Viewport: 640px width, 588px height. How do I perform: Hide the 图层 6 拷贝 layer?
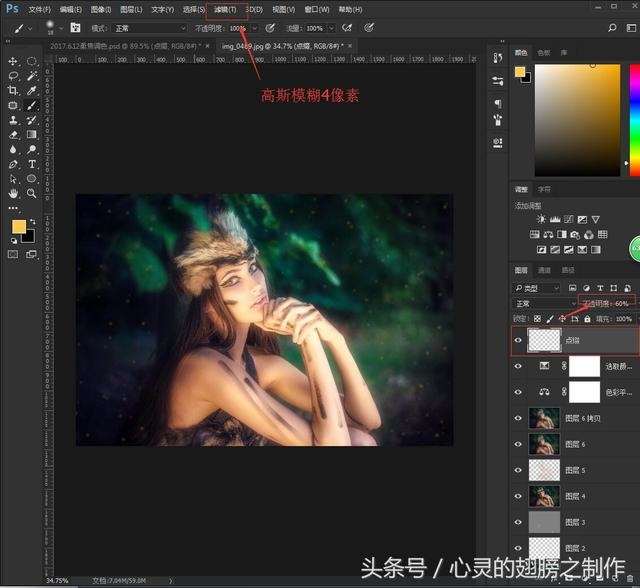(518, 418)
